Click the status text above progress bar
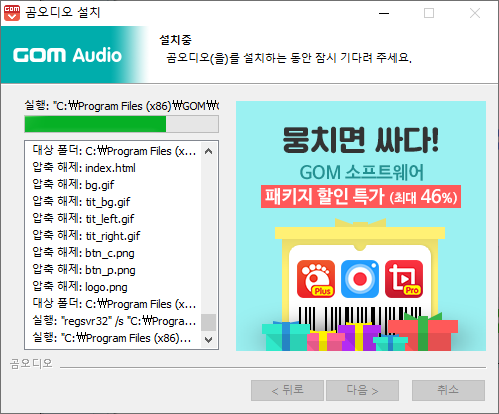The width and height of the screenshot is (499, 414). [x=122, y=106]
